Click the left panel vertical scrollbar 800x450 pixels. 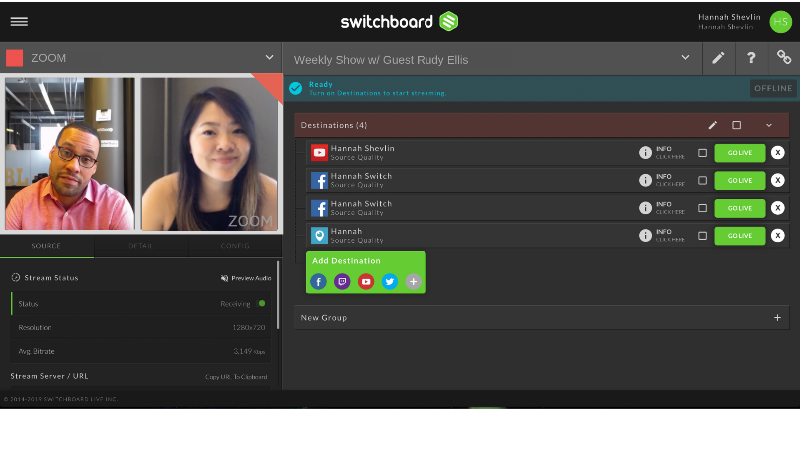(x=278, y=295)
